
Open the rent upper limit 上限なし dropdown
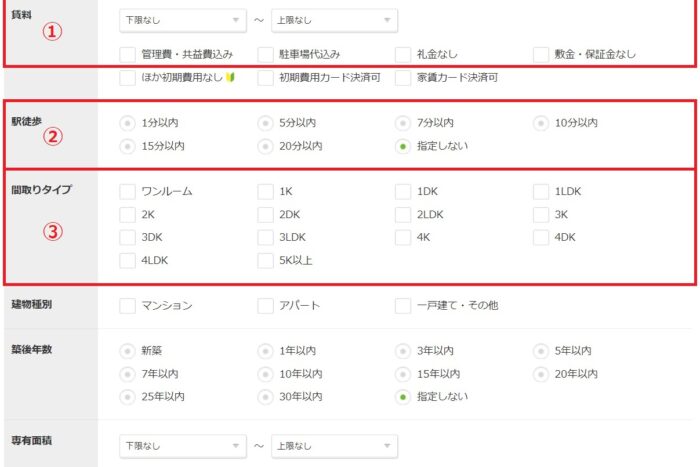(x=334, y=20)
